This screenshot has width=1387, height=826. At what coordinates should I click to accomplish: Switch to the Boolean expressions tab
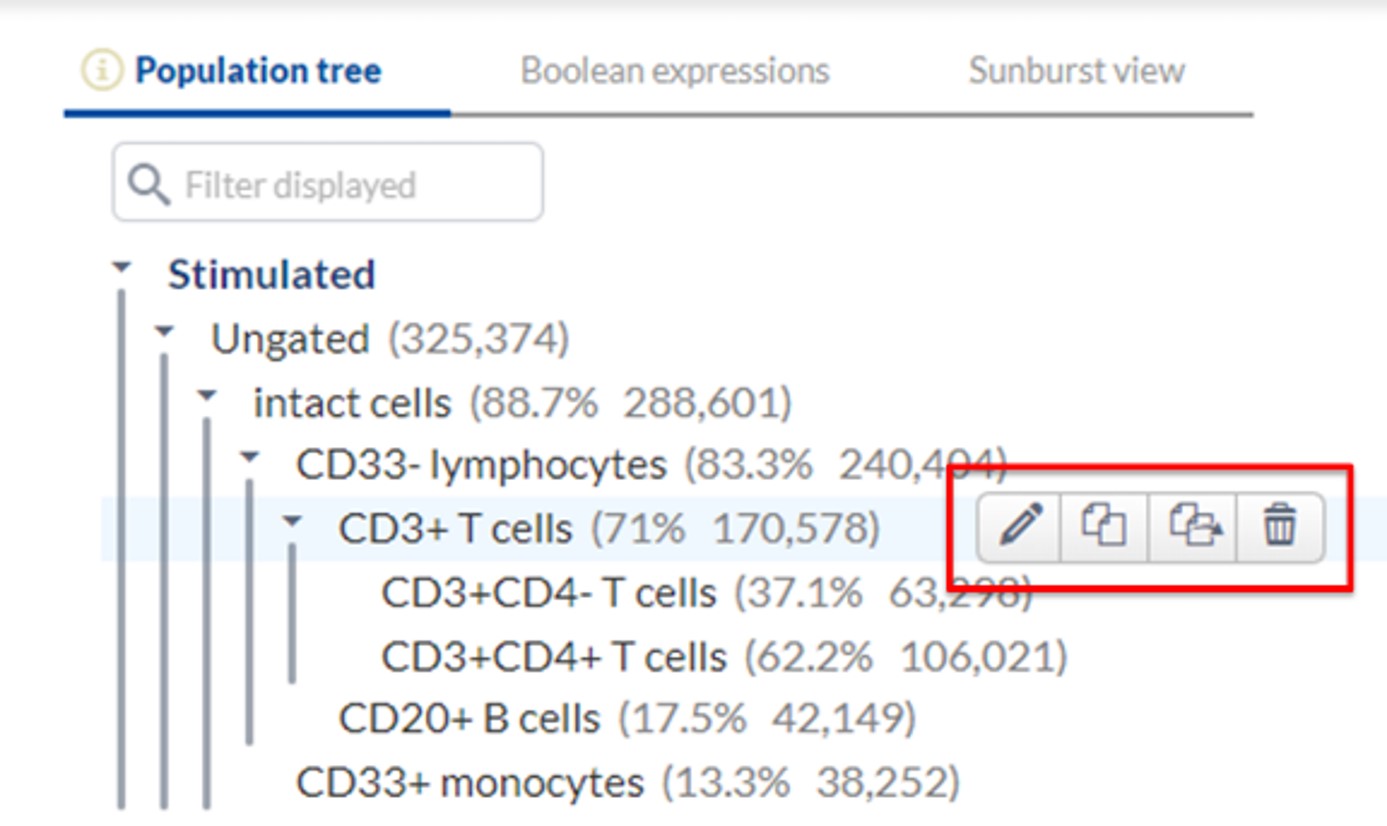[675, 71]
